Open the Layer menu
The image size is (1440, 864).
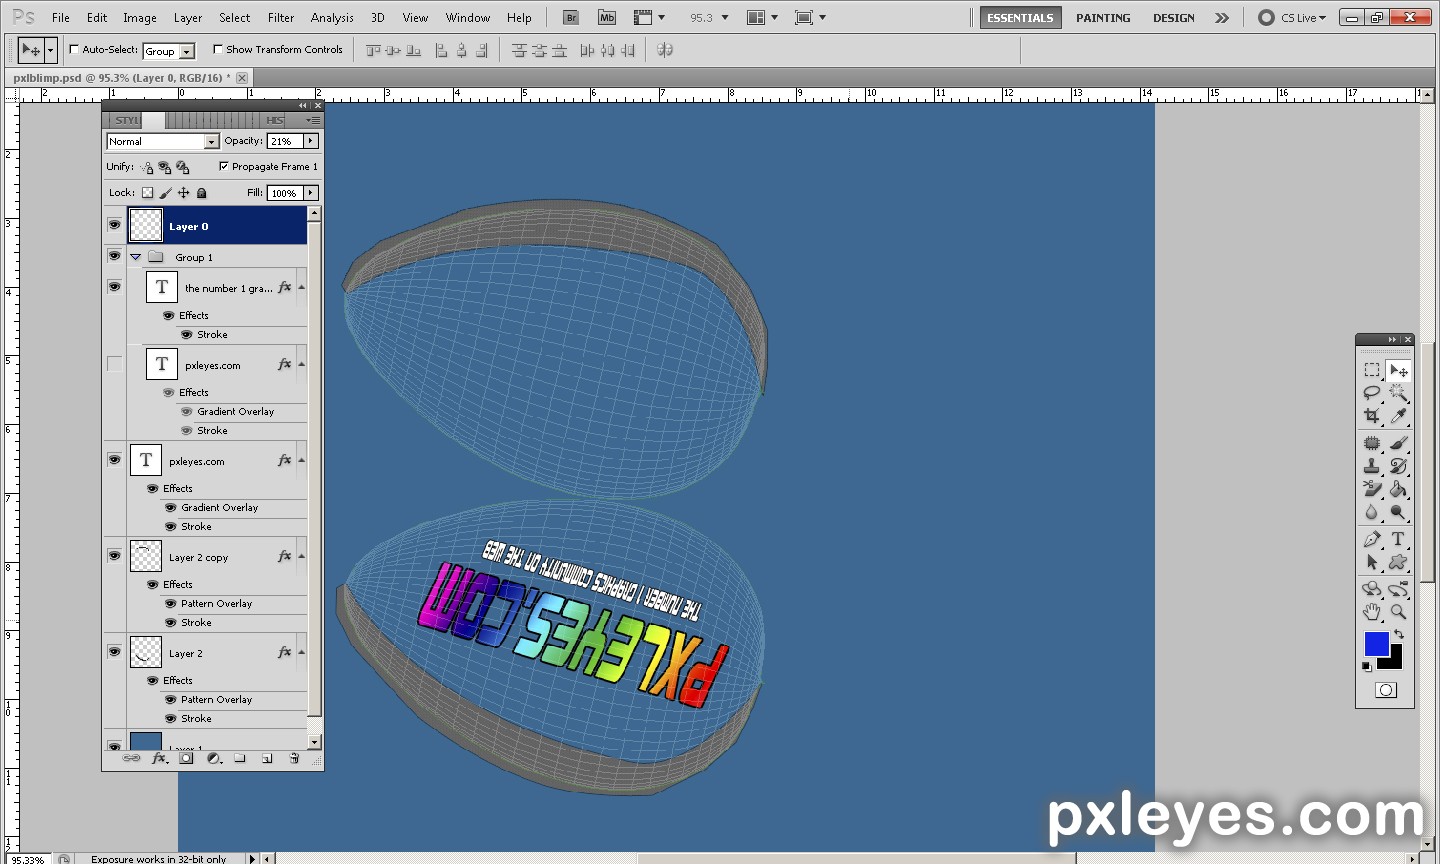[188, 17]
